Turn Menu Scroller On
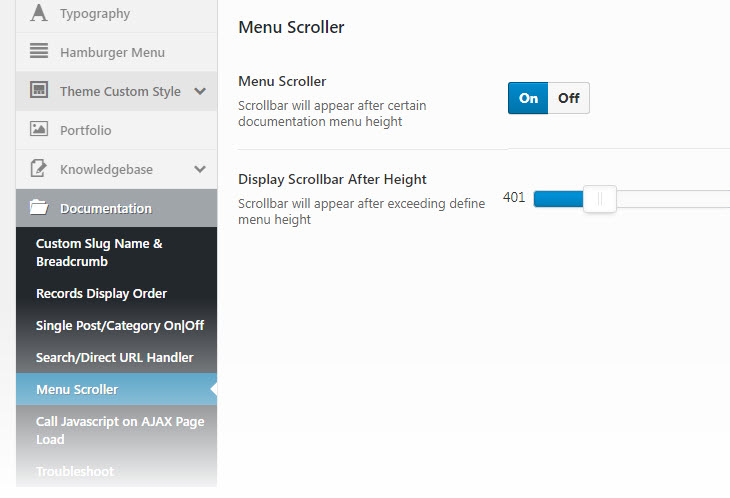Image resolution: width=730 pixels, height=498 pixels. coord(528,98)
